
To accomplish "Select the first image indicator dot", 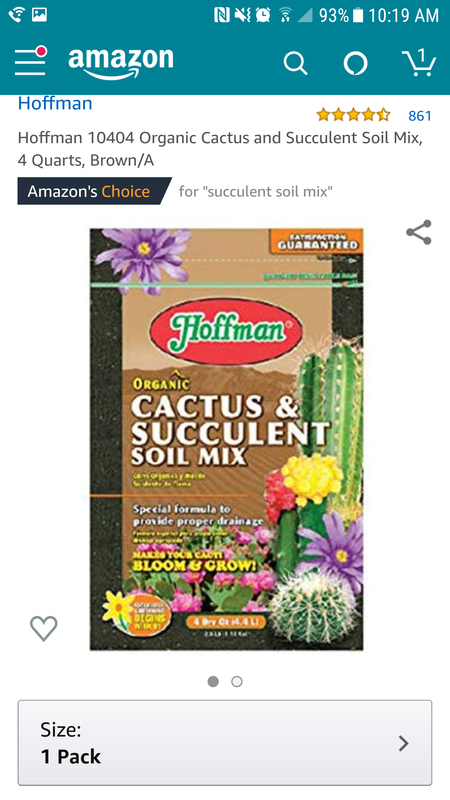I will 213,682.
